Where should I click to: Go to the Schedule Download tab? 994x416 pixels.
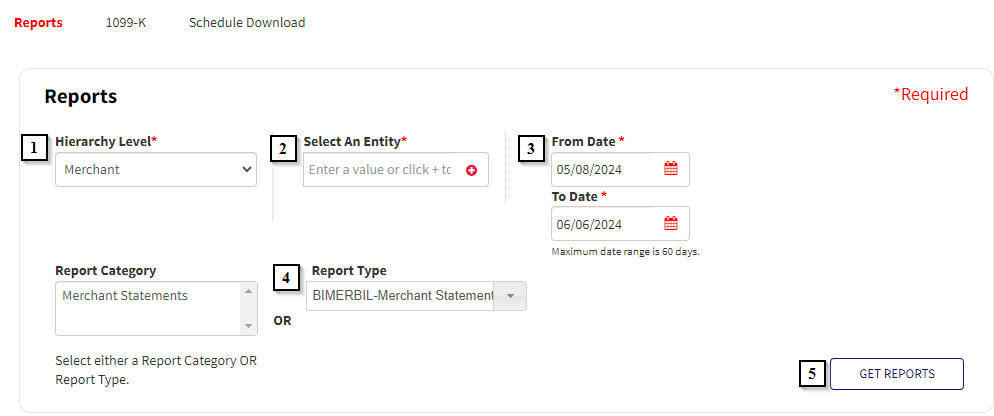(247, 23)
